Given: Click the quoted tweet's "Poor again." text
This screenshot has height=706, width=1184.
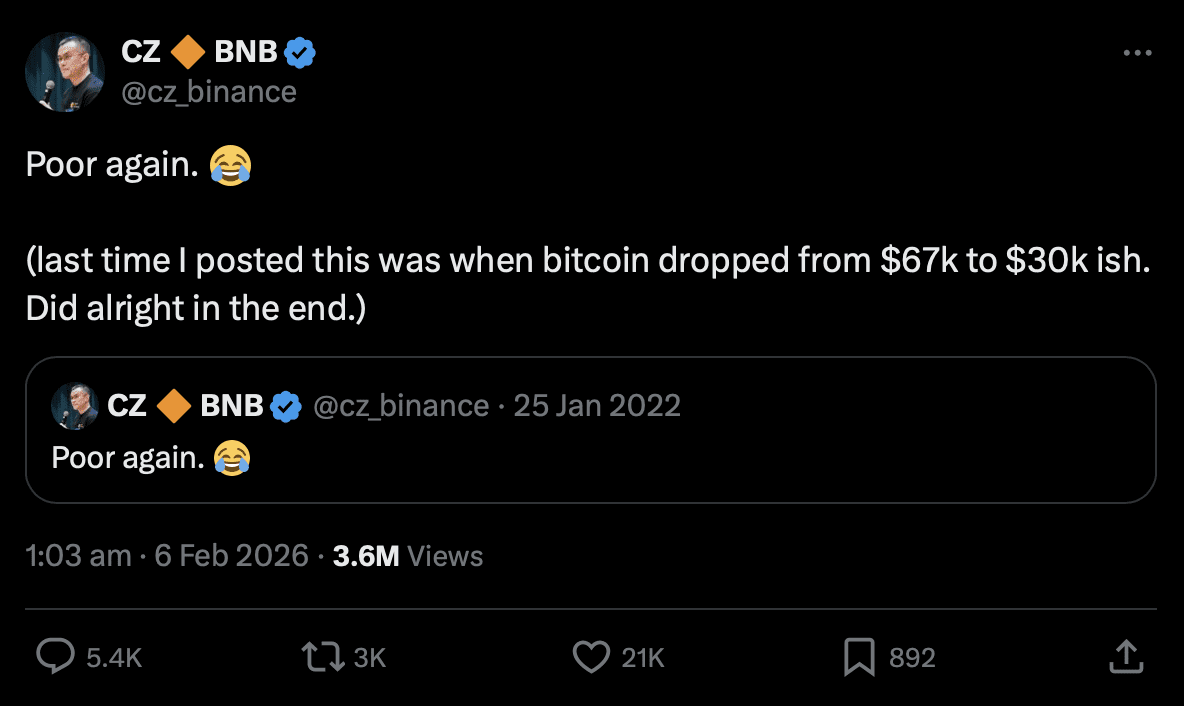Looking at the screenshot, I should click(x=128, y=457).
